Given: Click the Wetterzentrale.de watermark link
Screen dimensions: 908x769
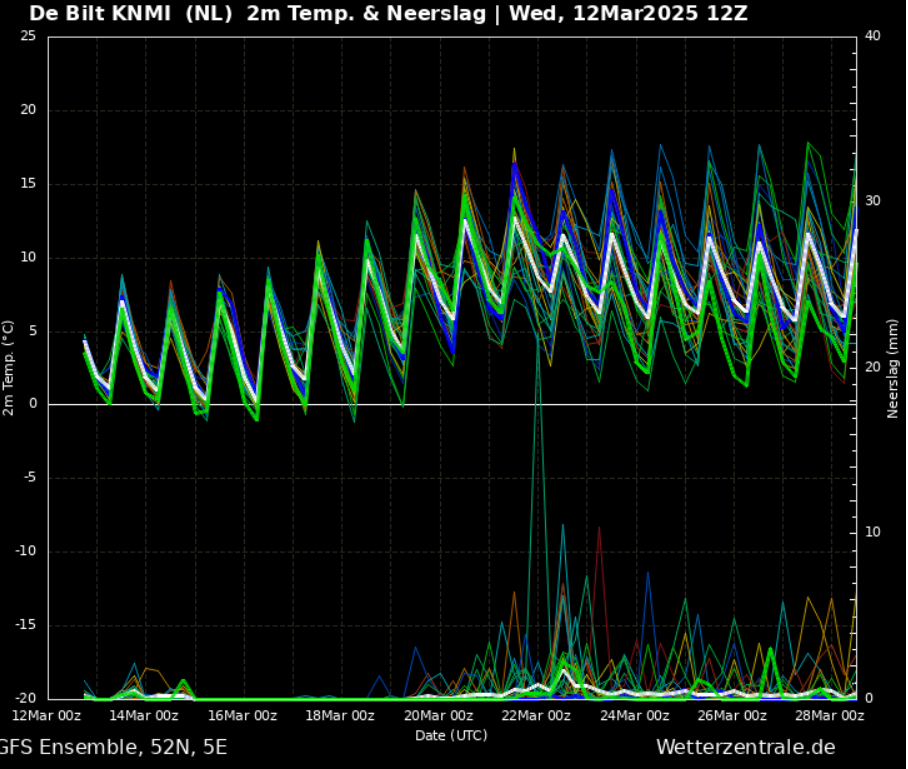Looking at the screenshot, I should 745,747.
